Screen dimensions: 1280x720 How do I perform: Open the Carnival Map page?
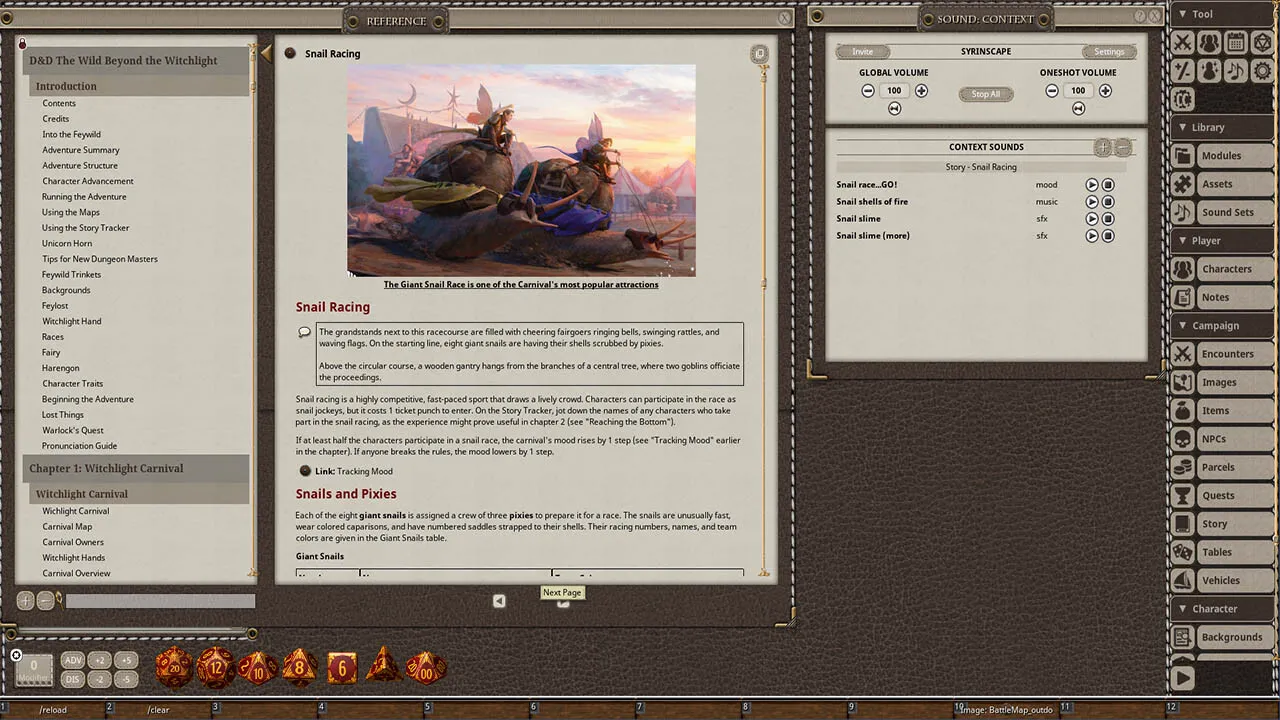[67, 526]
